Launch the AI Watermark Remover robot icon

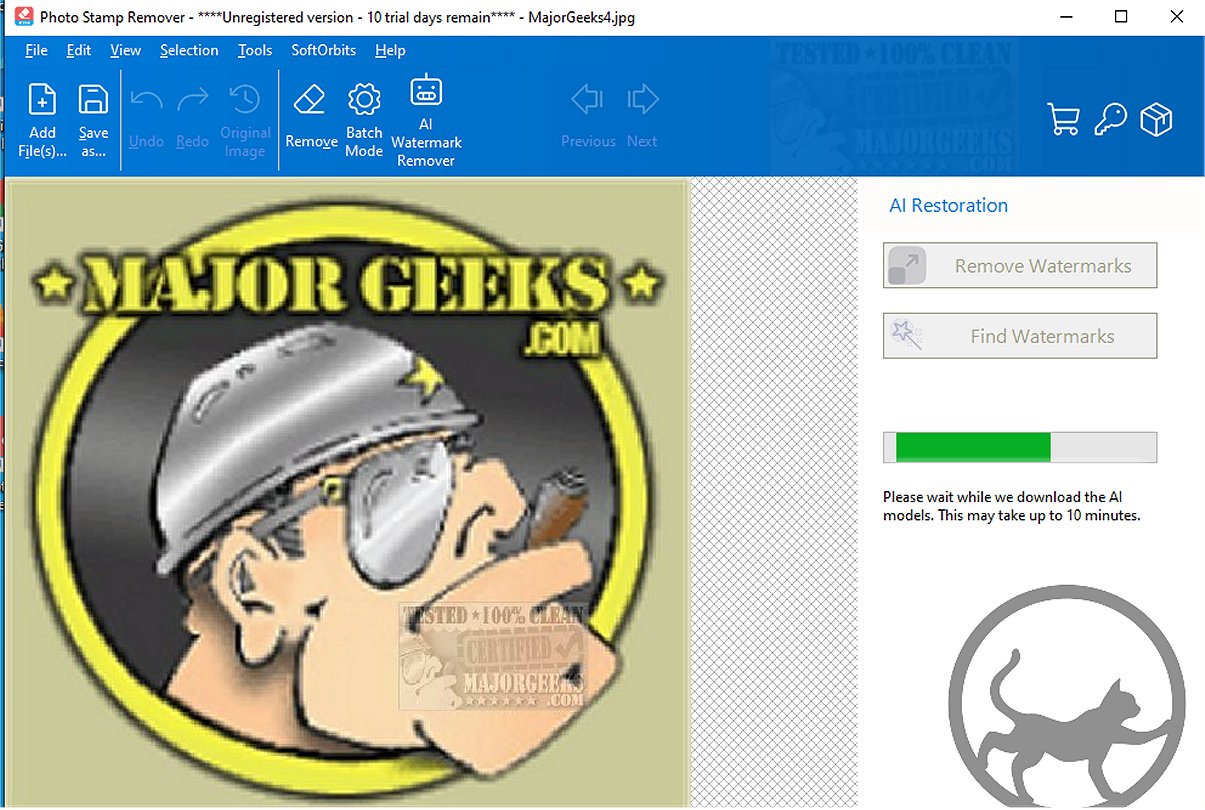pos(426,92)
